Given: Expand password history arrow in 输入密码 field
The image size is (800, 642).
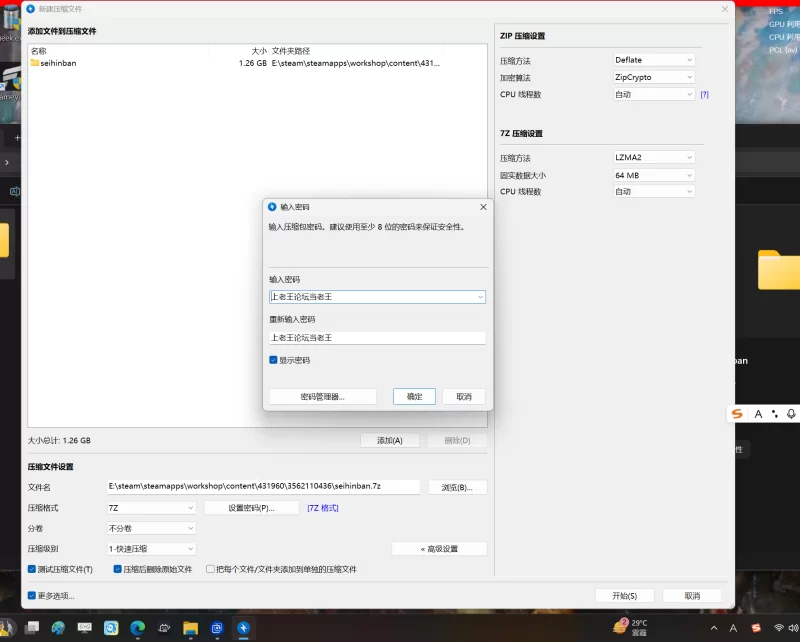Looking at the screenshot, I should pos(480,297).
